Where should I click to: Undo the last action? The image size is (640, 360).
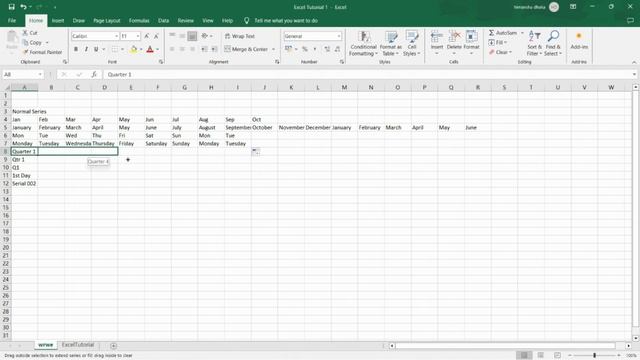click(23, 7)
